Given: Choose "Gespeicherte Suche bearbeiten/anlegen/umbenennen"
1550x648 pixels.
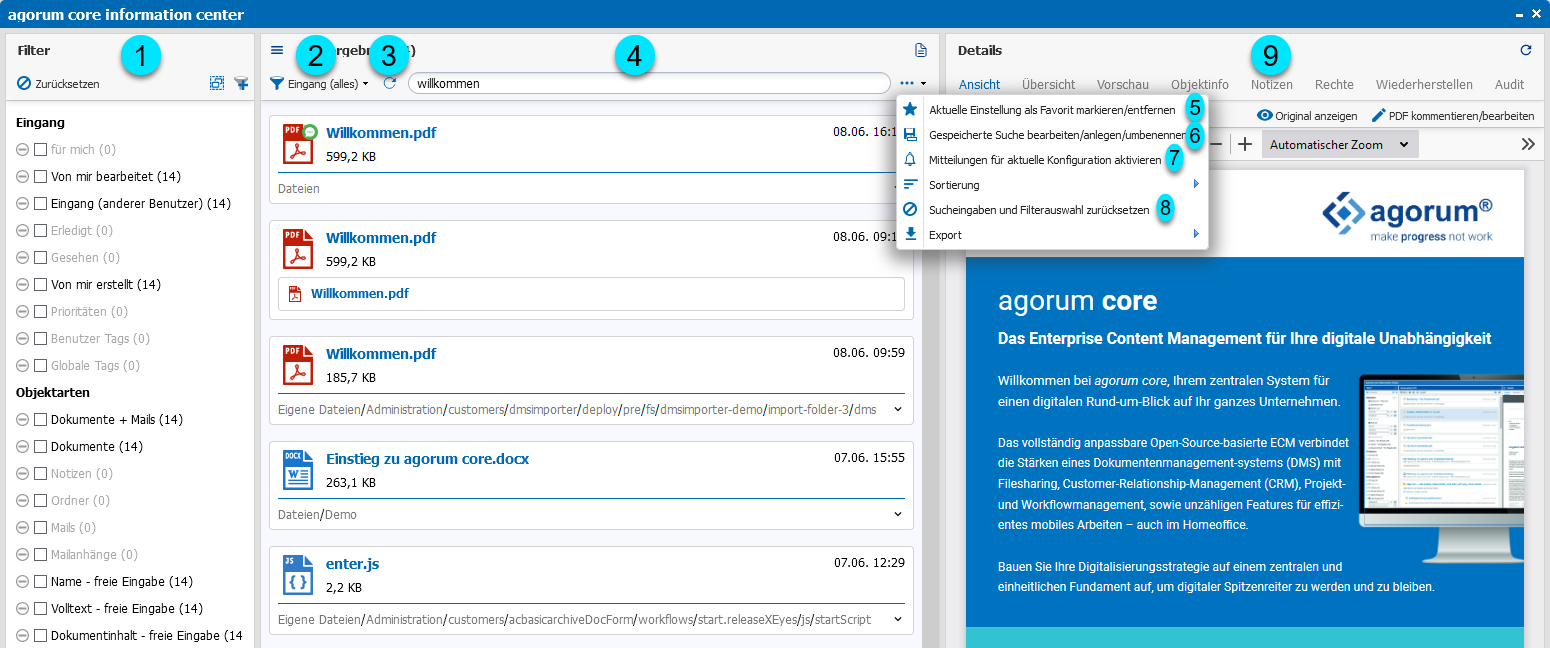Looking at the screenshot, I should pyautogui.click(x=1052, y=135).
